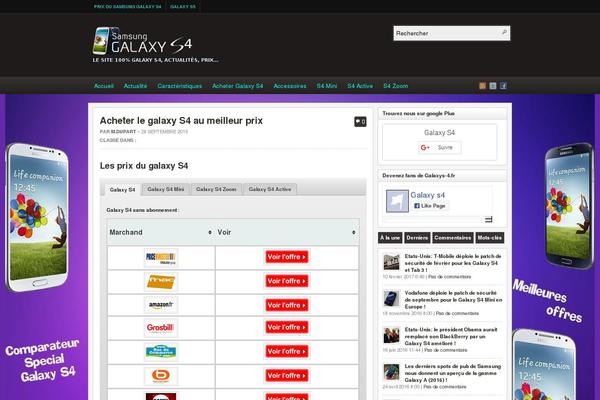Click 'Prix du Samsung Galaxy S4' top link
Image resolution: width=600 pixels, height=400 pixels.
[x=127, y=7]
